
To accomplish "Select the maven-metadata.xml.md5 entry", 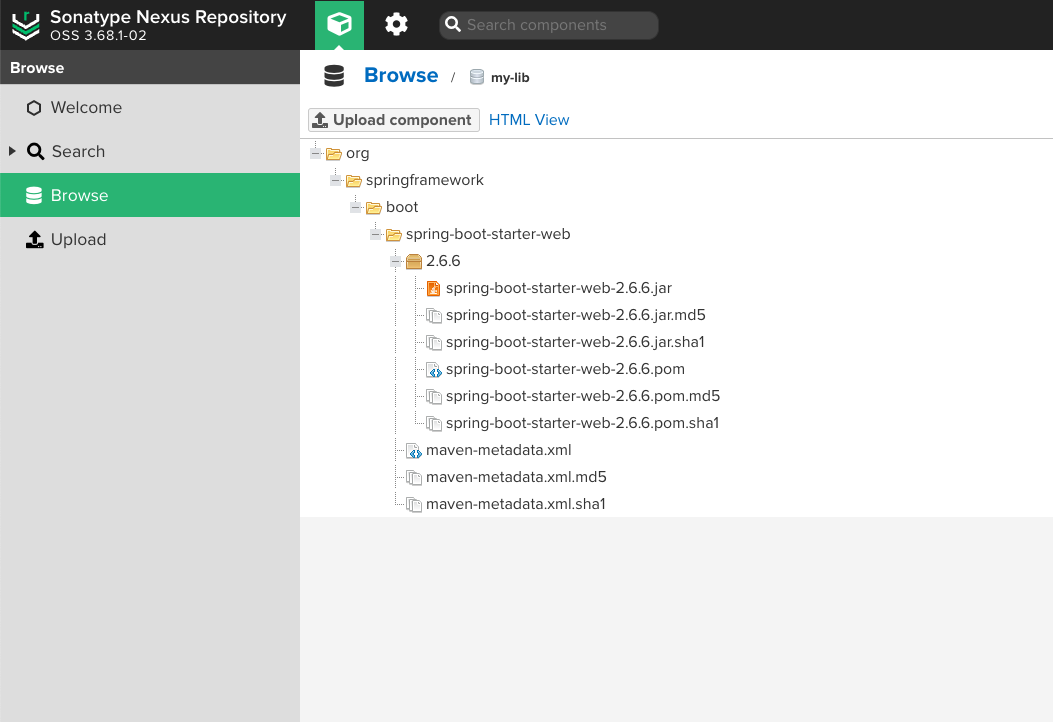I will pyautogui.click(x=516, y=477).
